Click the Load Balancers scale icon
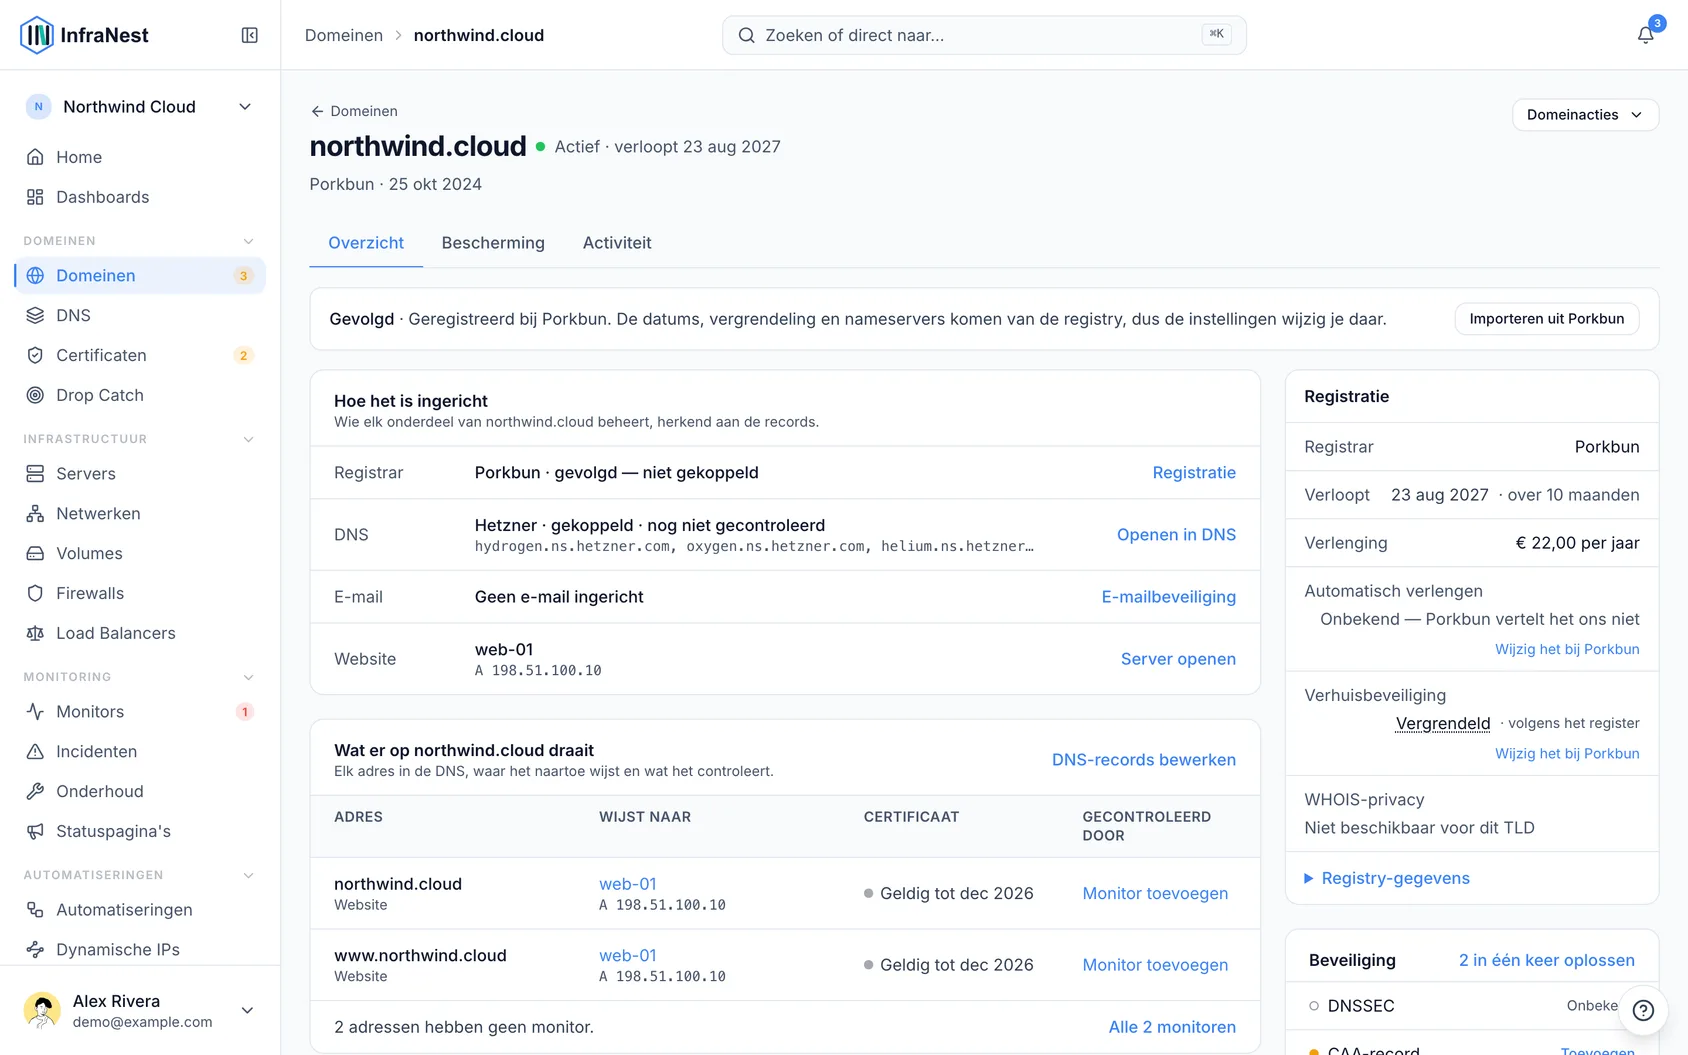The height and width of the screenshot is (1055, 1688). click(35, 634)
